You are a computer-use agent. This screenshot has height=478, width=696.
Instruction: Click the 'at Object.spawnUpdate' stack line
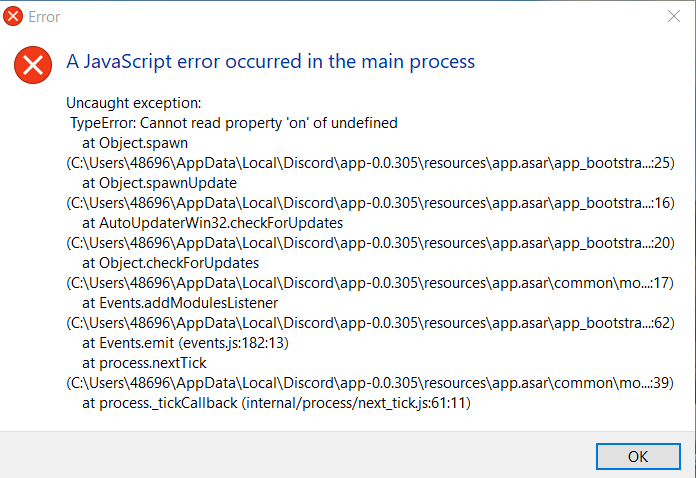(159, 183)
